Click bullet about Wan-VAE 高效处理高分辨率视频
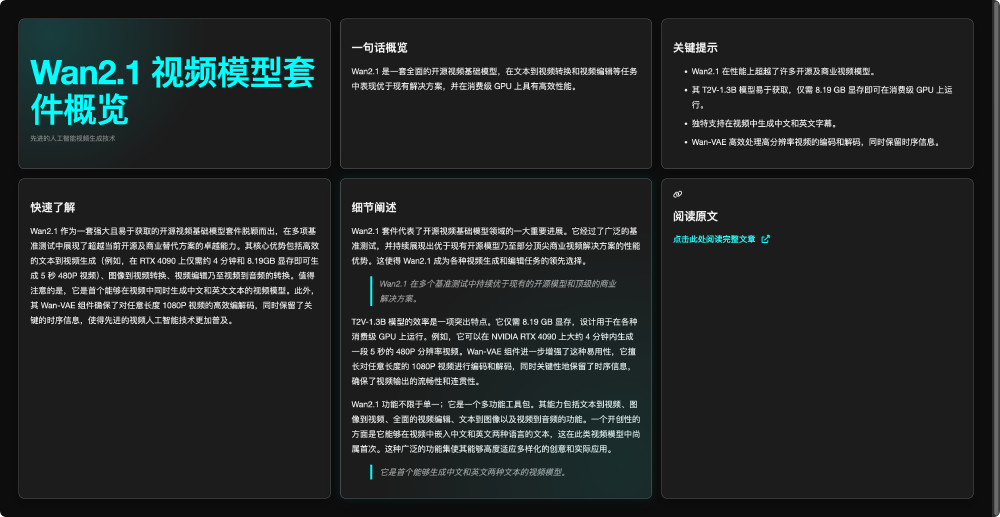Screen dimensions: 1000x517 (816, 142)
